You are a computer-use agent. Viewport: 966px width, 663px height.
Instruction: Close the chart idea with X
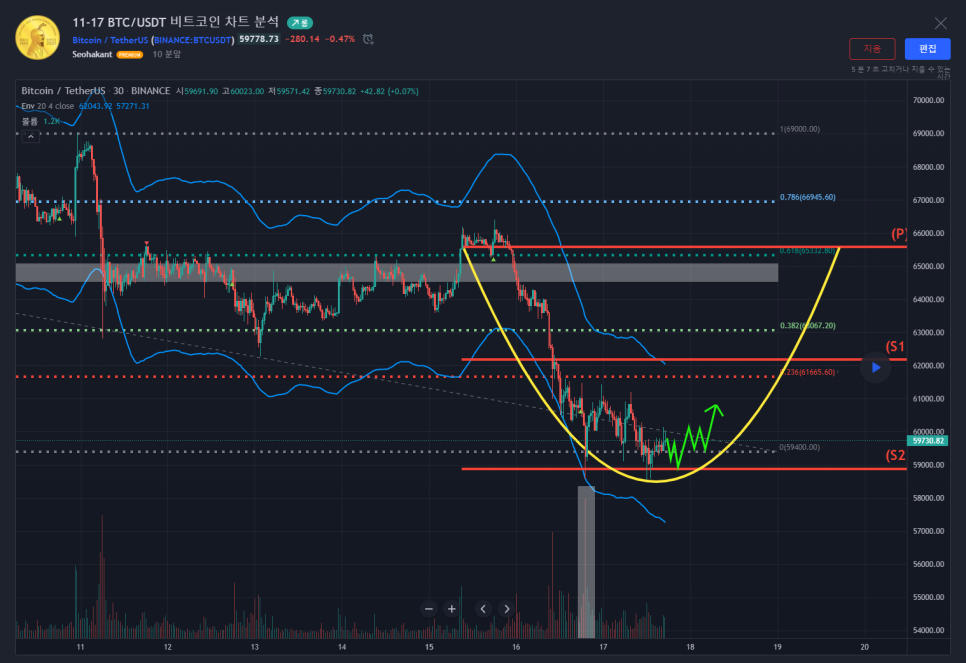(940, 23)
